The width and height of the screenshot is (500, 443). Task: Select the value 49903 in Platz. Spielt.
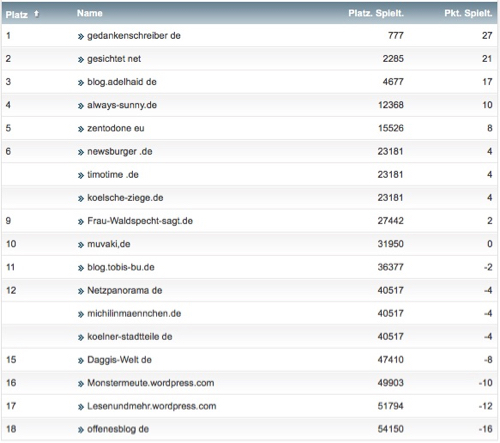391,383
